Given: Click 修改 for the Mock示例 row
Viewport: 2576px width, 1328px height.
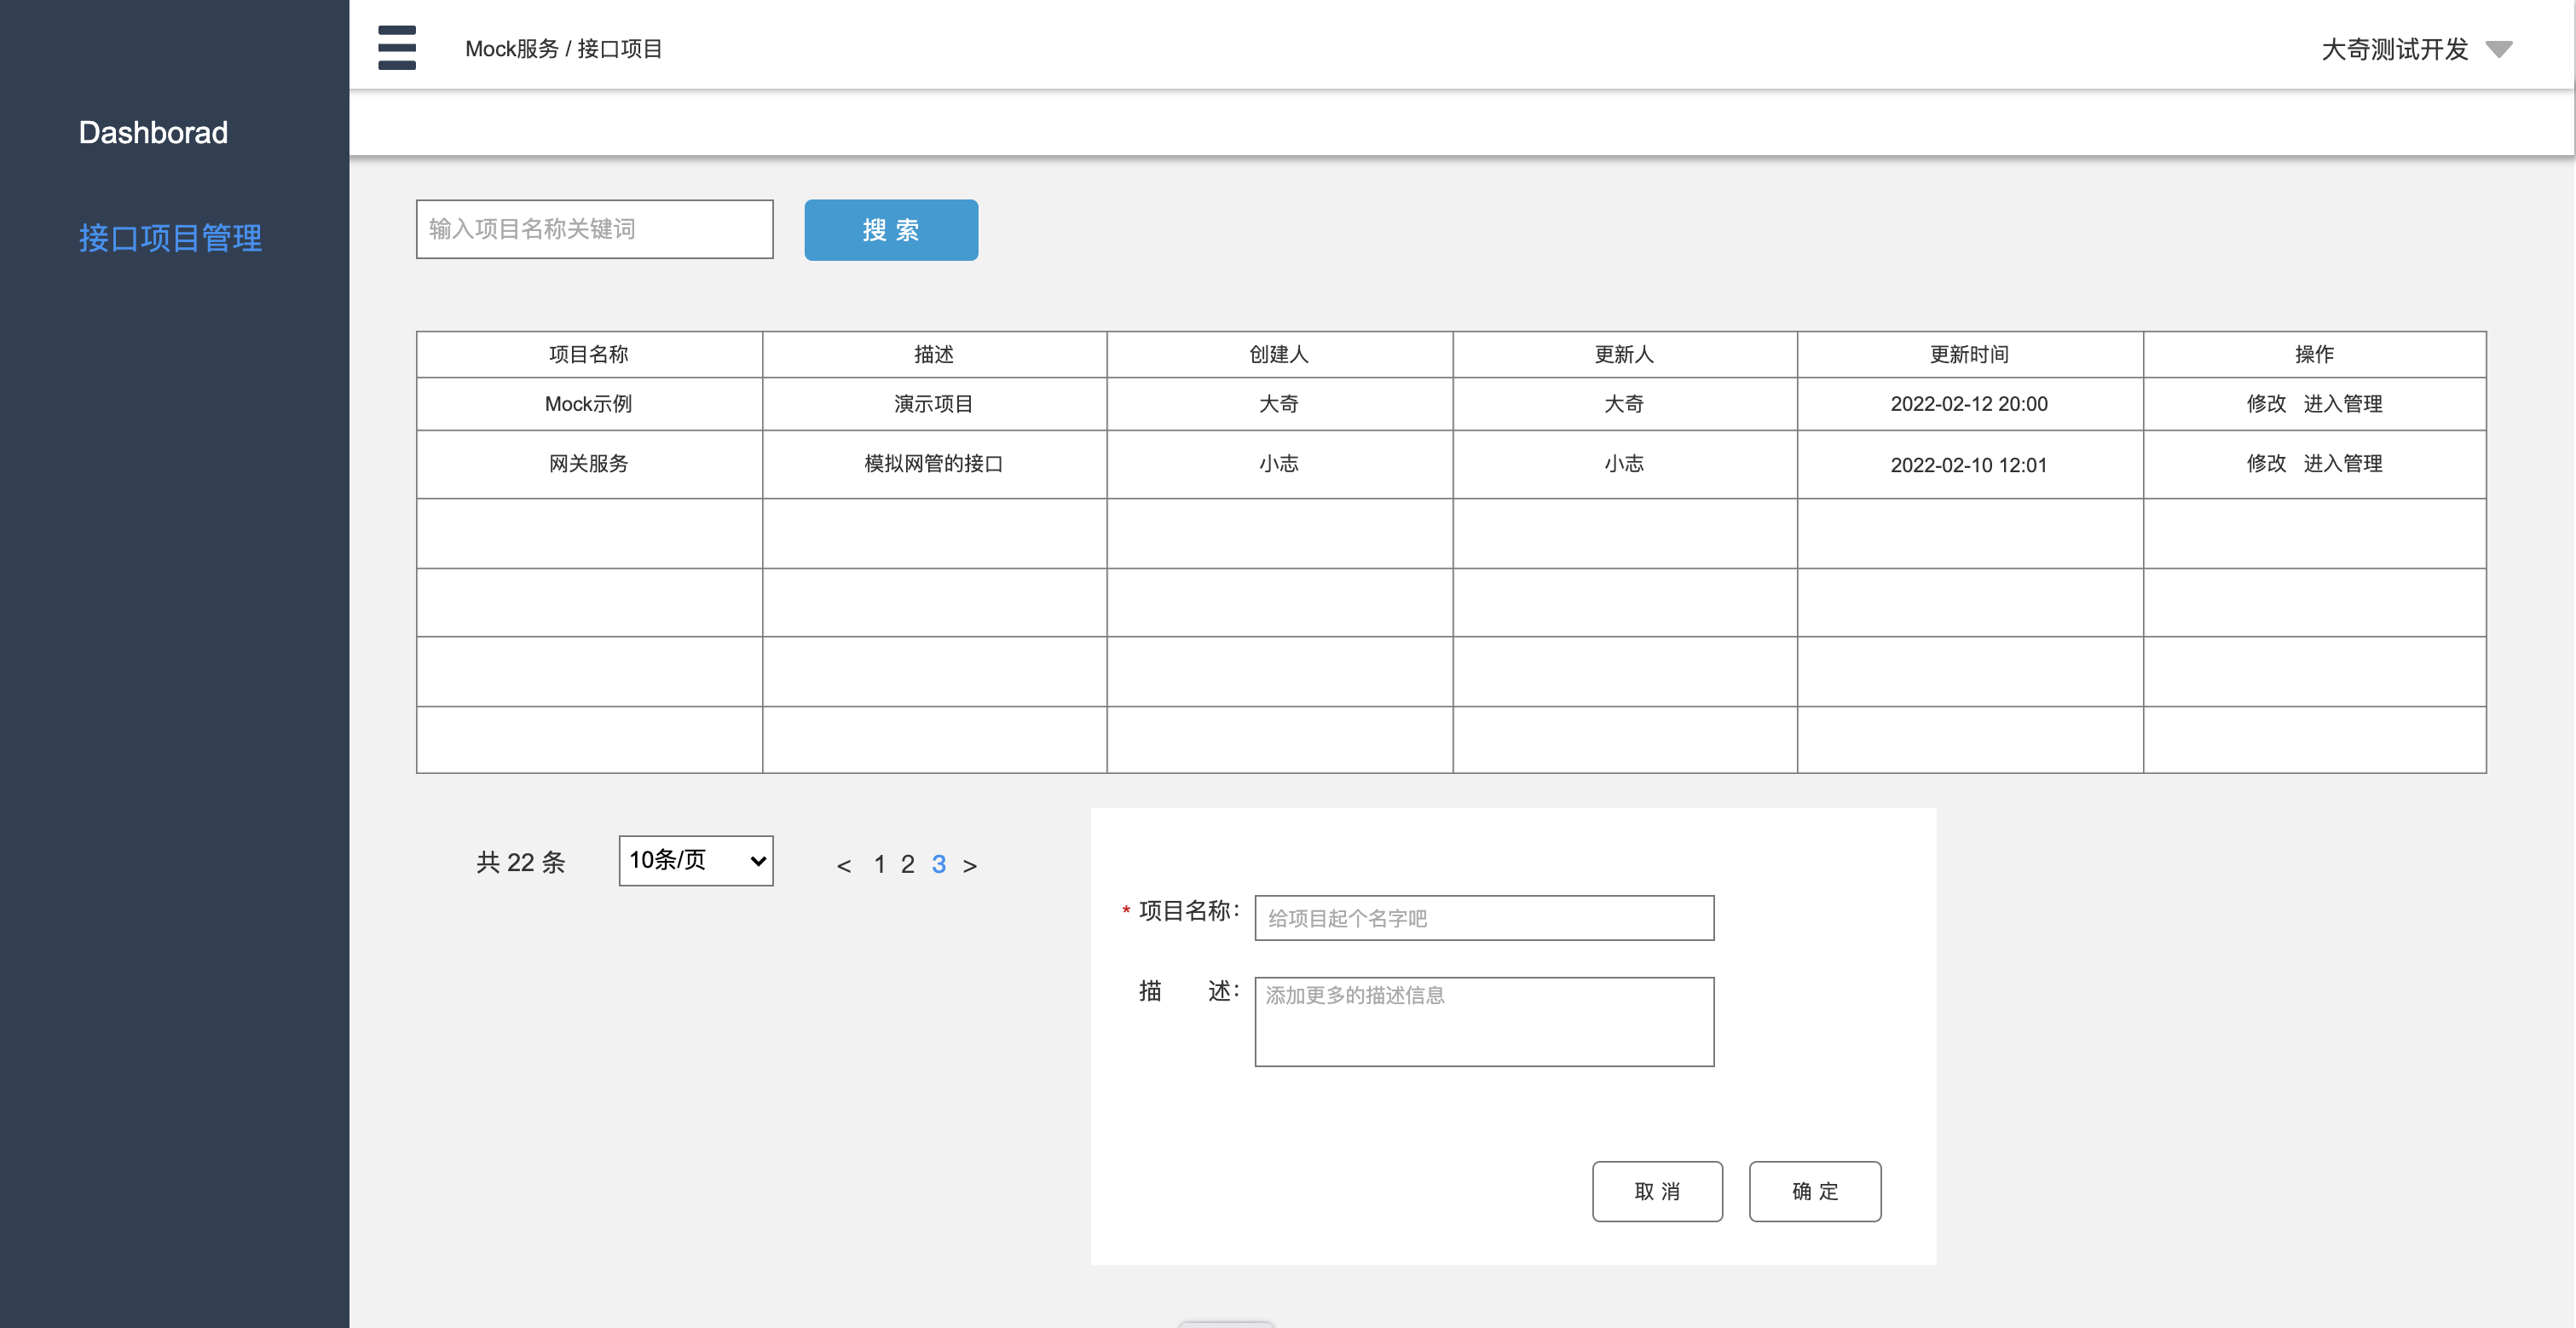Looking at the screenshot, I should (2265, 404).
